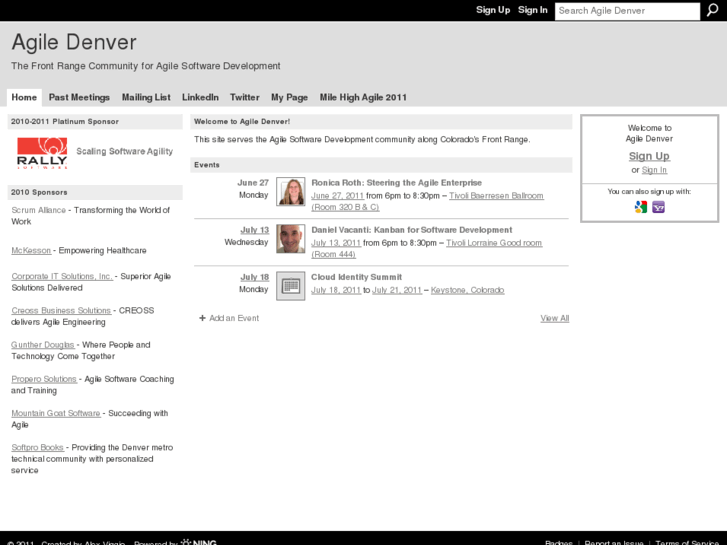The width and height of the screenshot is (727, 545).
Task: Open the McKesson sponsor link
Action: [31, 250]
